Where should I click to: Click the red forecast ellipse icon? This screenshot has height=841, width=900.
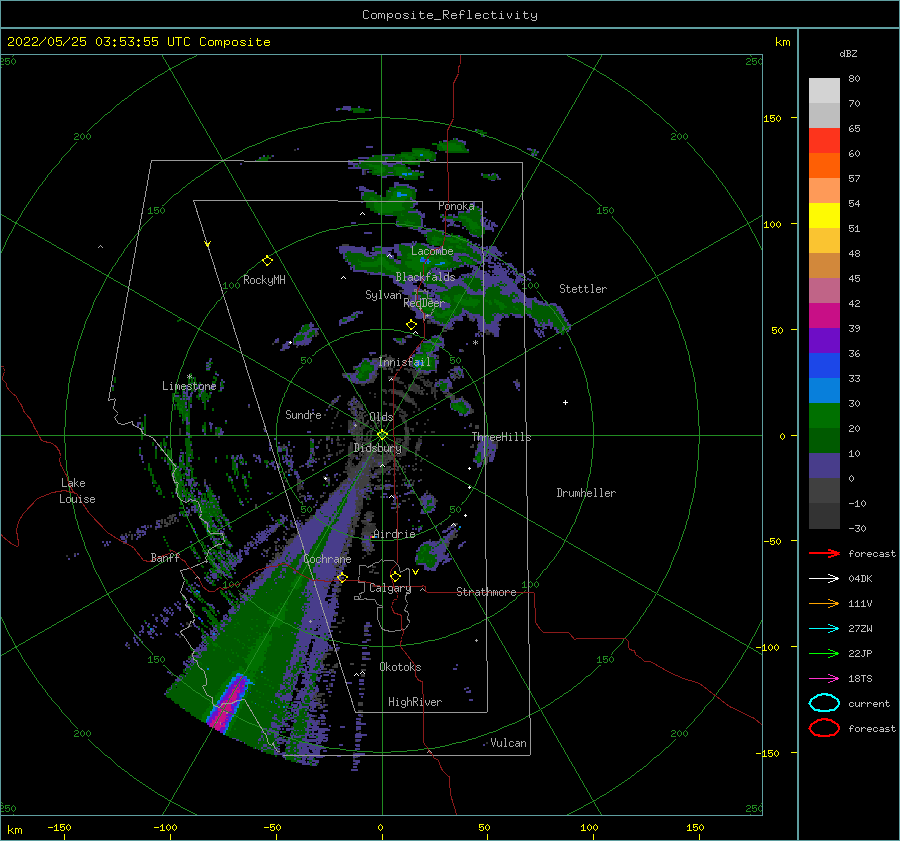coord(824,728)
